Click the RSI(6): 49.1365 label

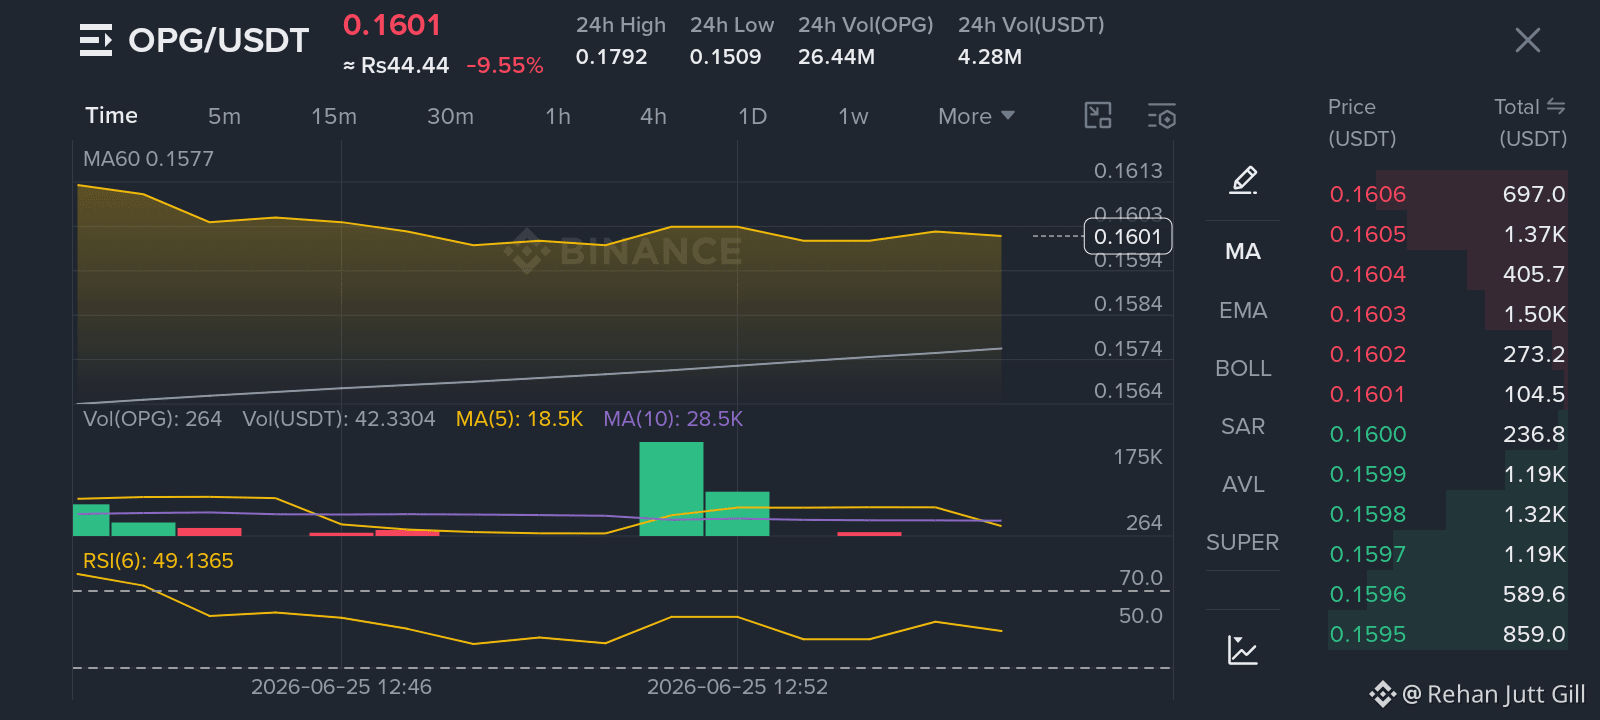pyautogui.click(x=158, y=561)
